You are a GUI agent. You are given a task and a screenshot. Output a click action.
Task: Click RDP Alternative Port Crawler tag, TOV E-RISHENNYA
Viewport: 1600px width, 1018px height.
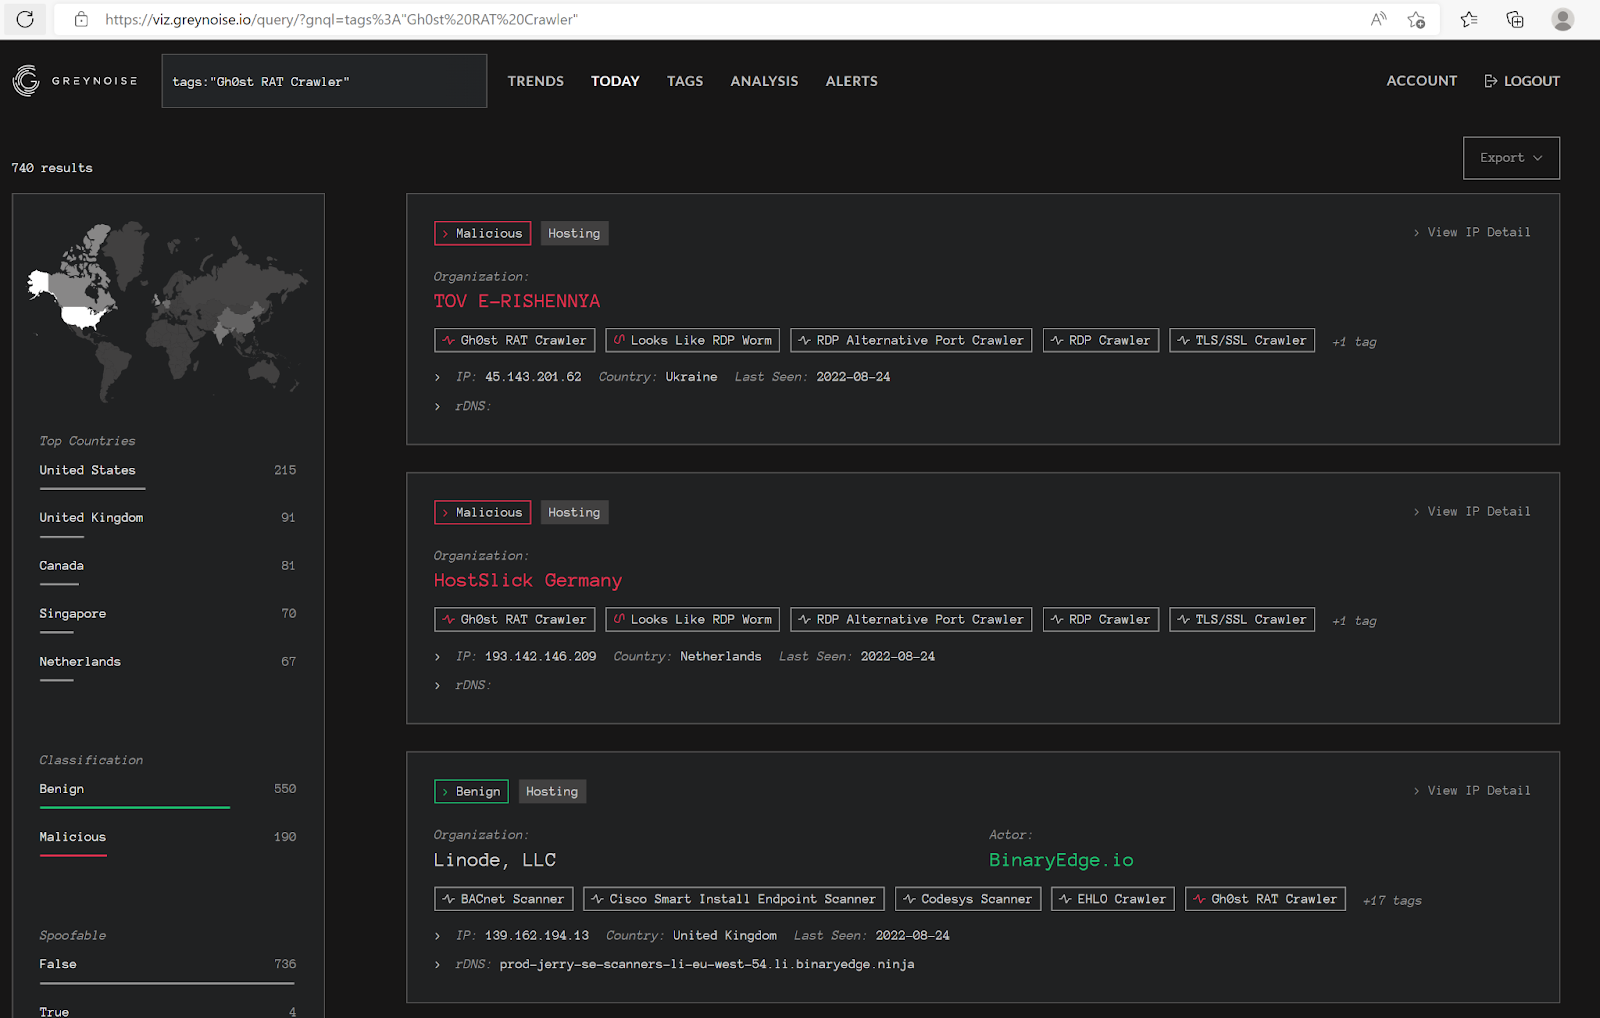click(911, 340)
